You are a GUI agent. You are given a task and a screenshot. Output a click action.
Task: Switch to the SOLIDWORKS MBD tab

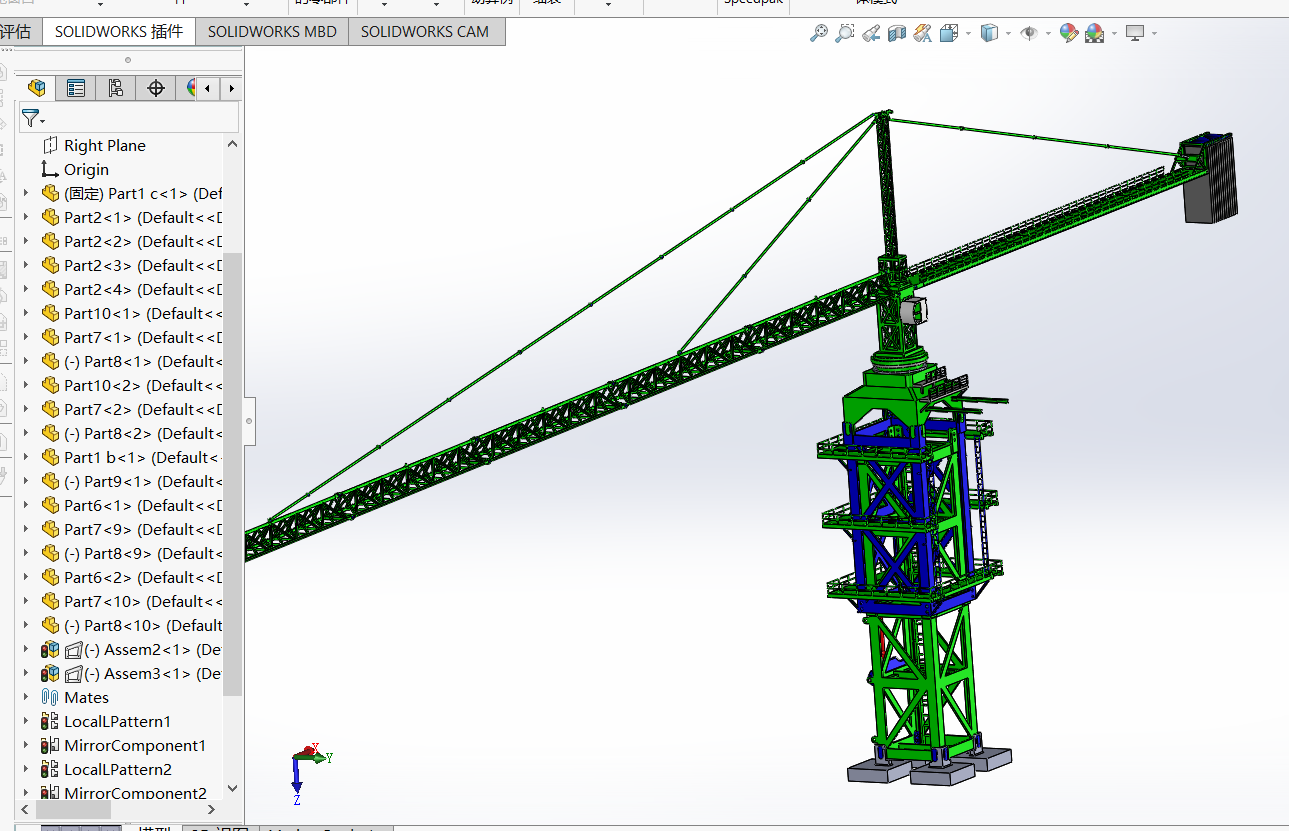pos(272,31)
